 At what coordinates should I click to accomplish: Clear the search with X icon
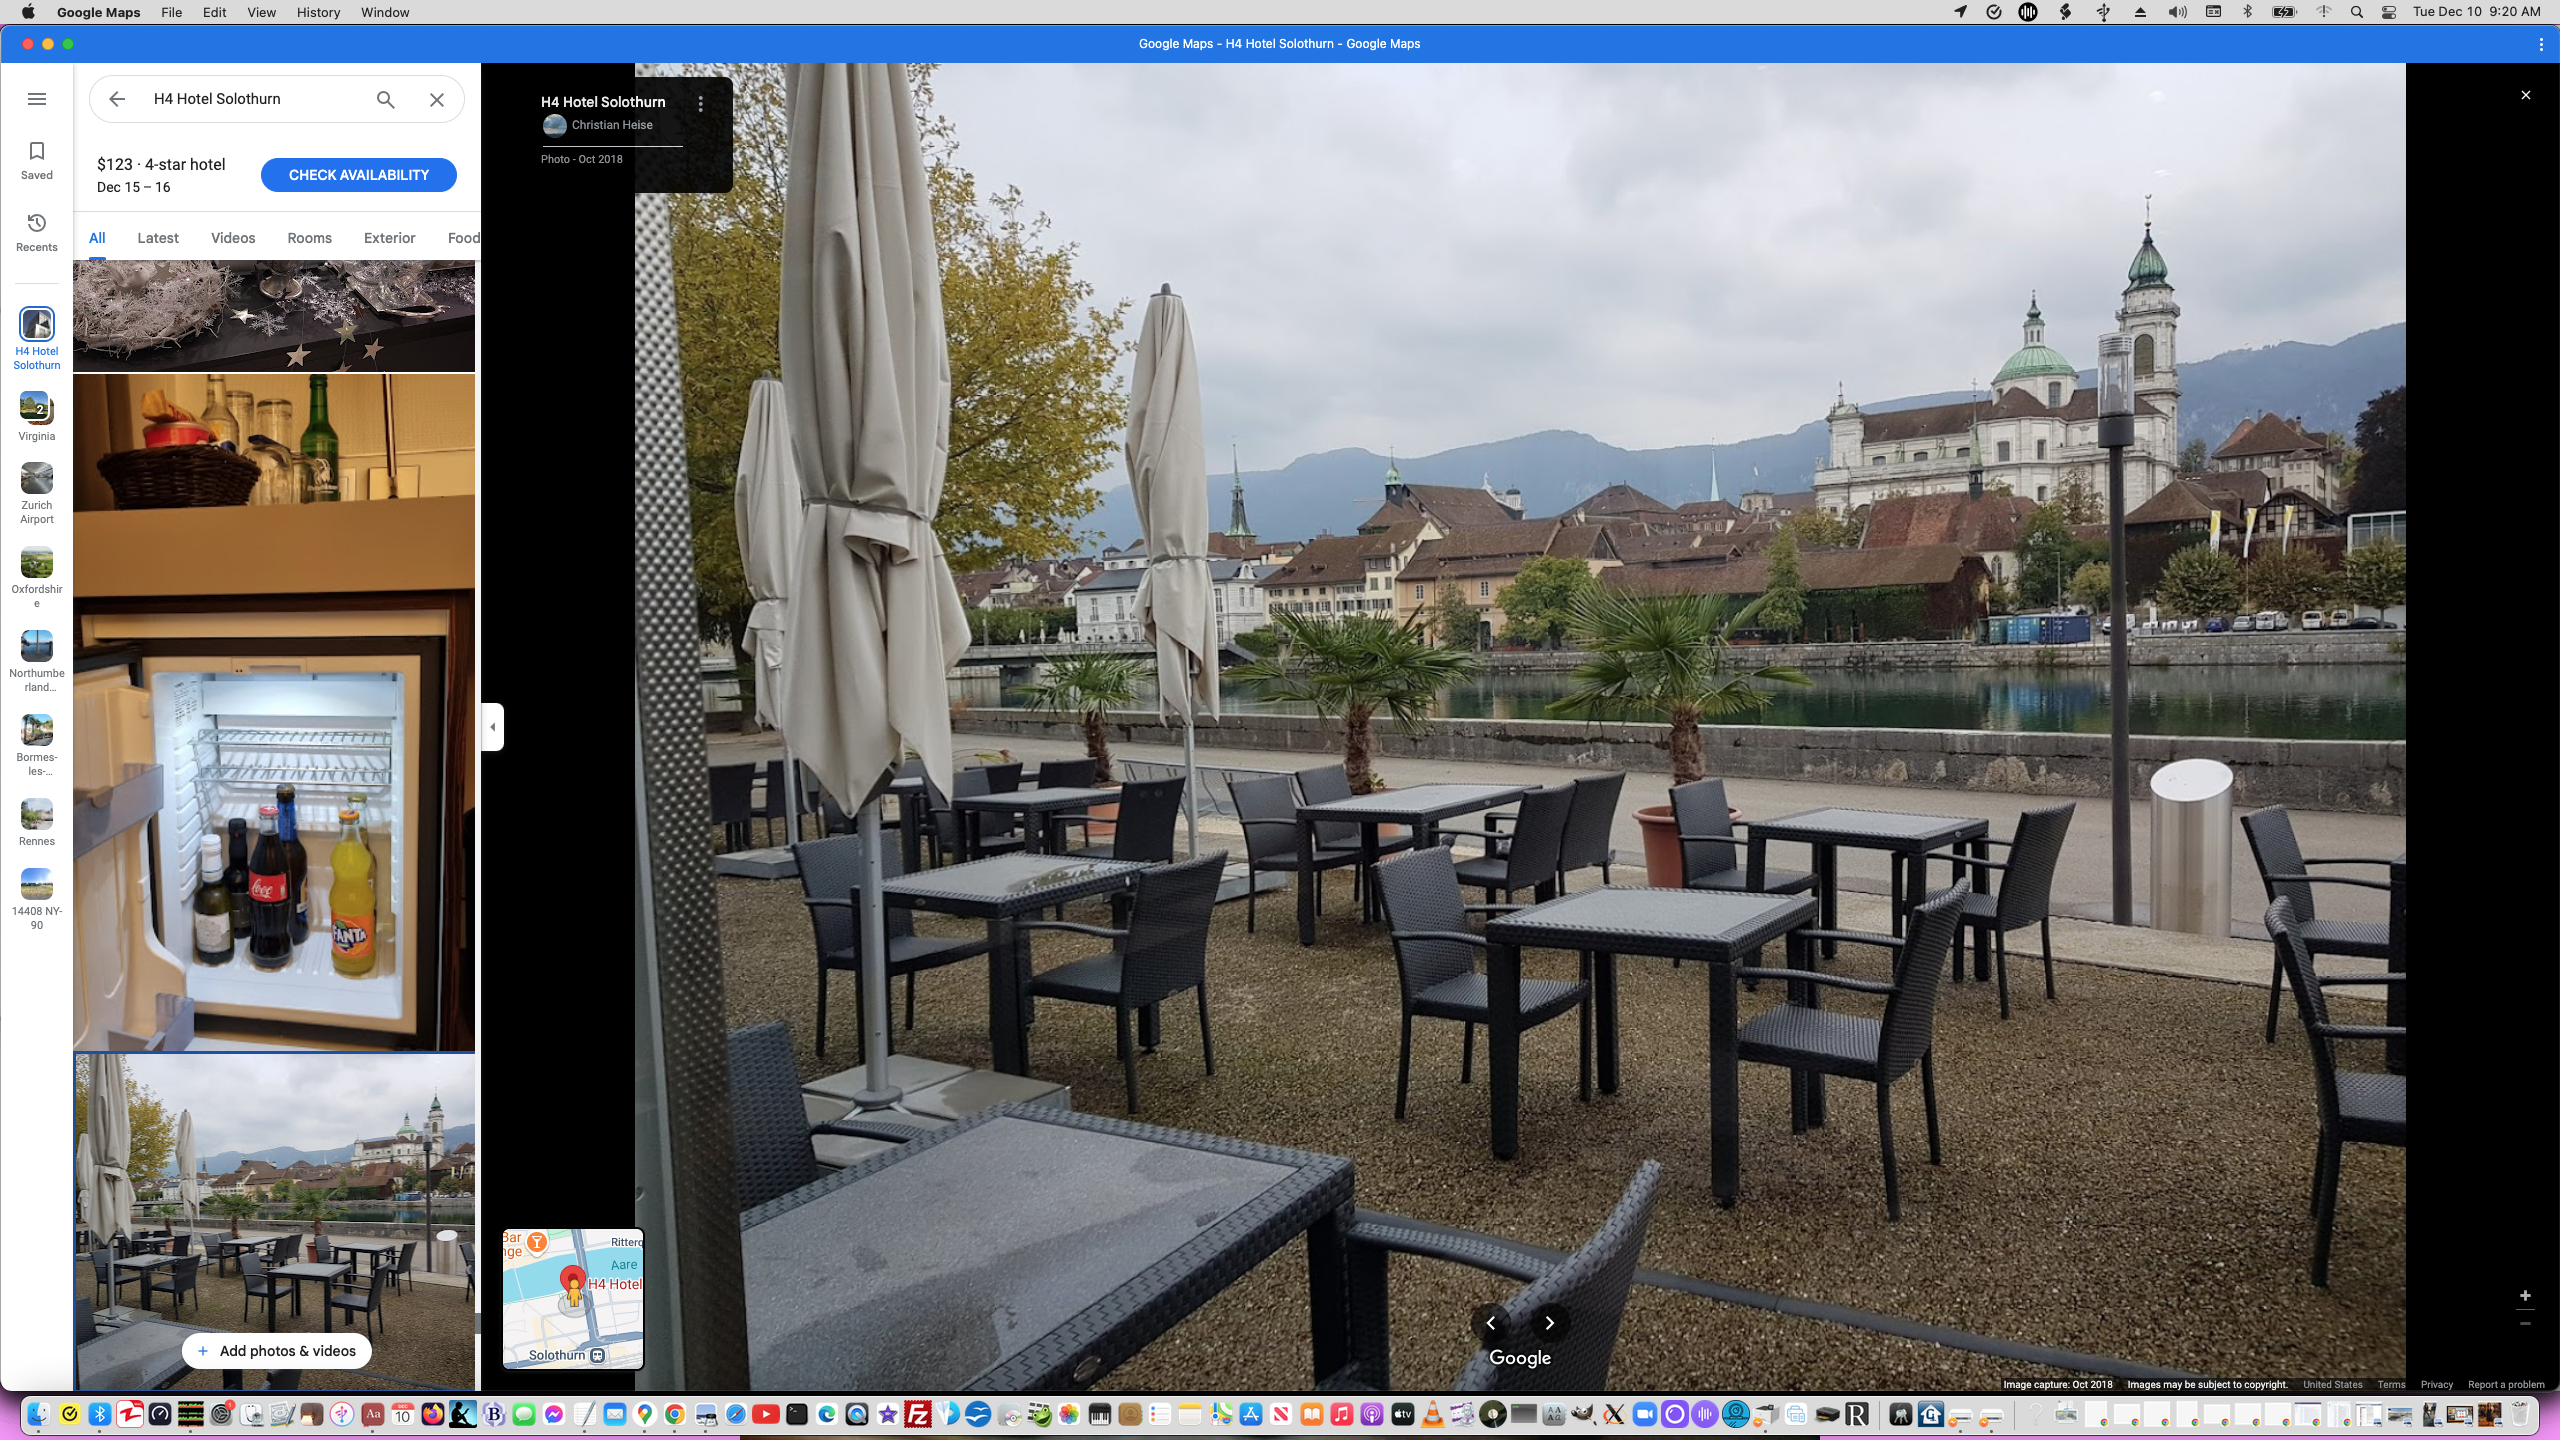[437, 99]
